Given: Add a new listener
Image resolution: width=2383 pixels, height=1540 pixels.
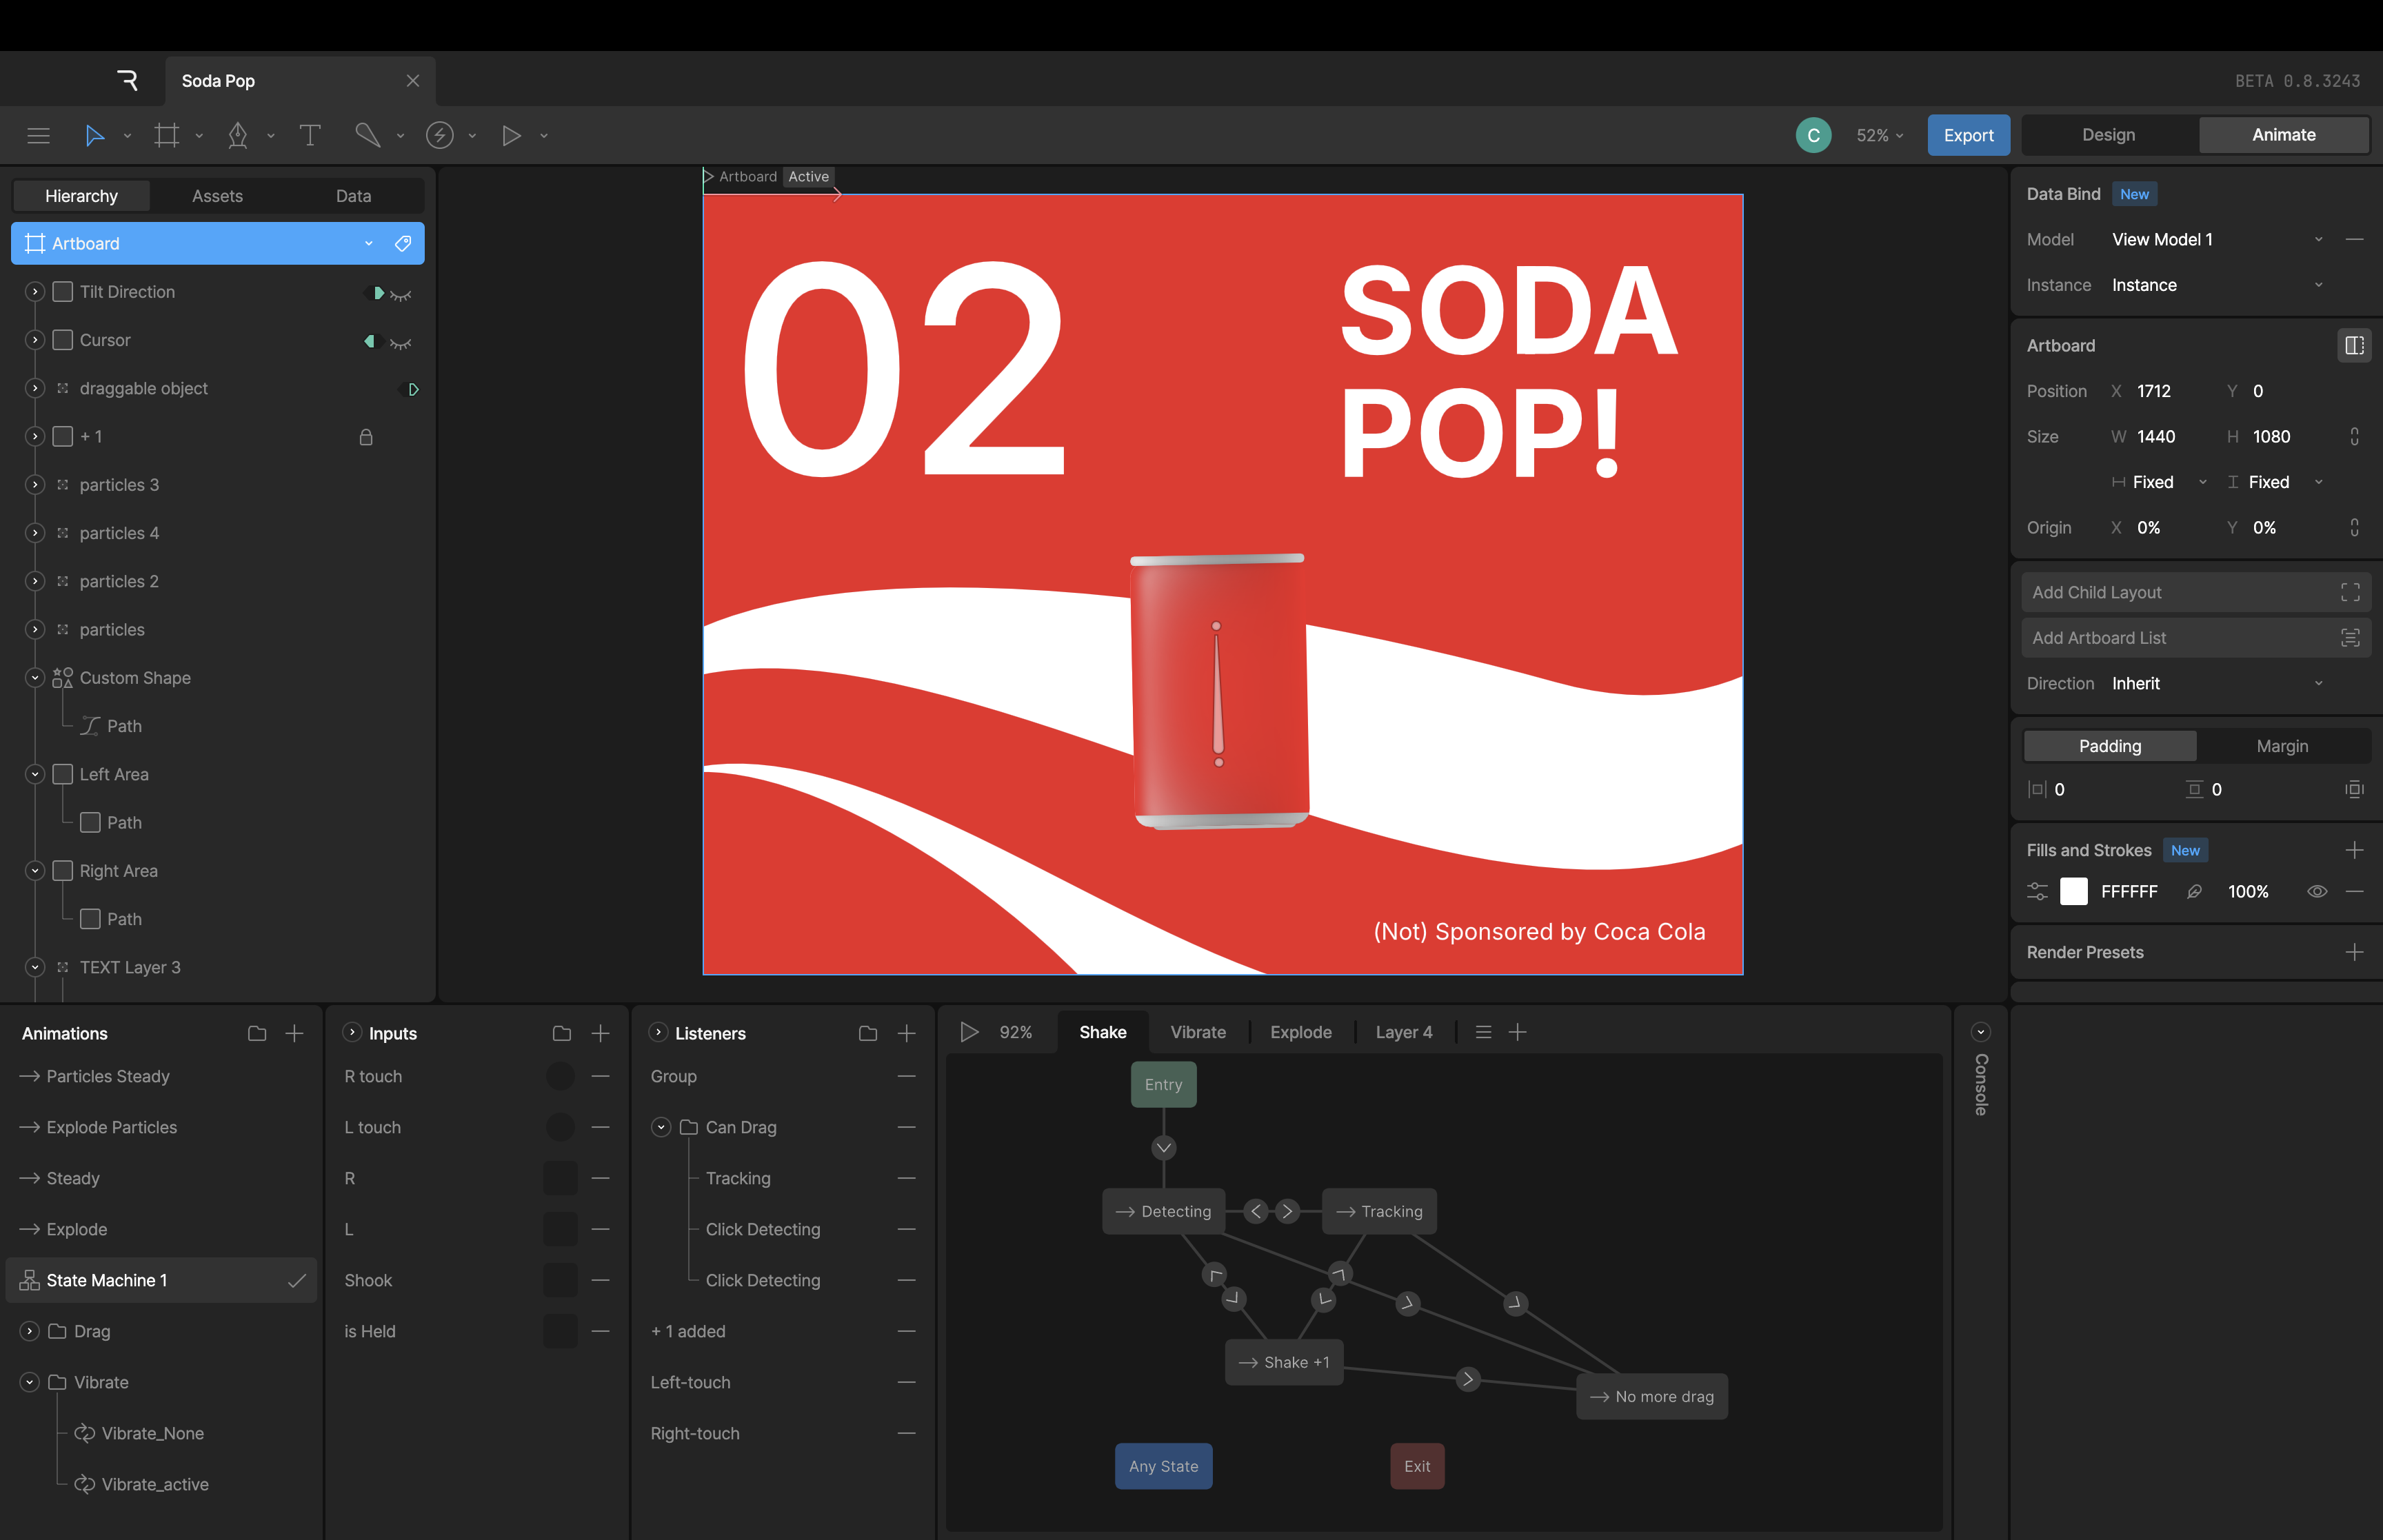Looking at the screenshot, I should pos(906,1033).
